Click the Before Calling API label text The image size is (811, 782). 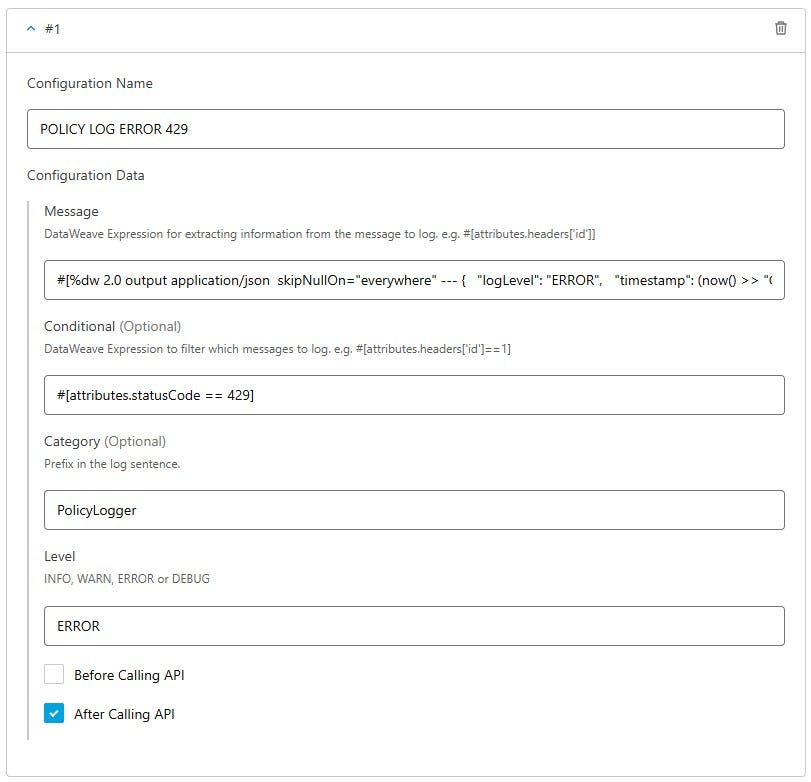(x=129, y=675)
